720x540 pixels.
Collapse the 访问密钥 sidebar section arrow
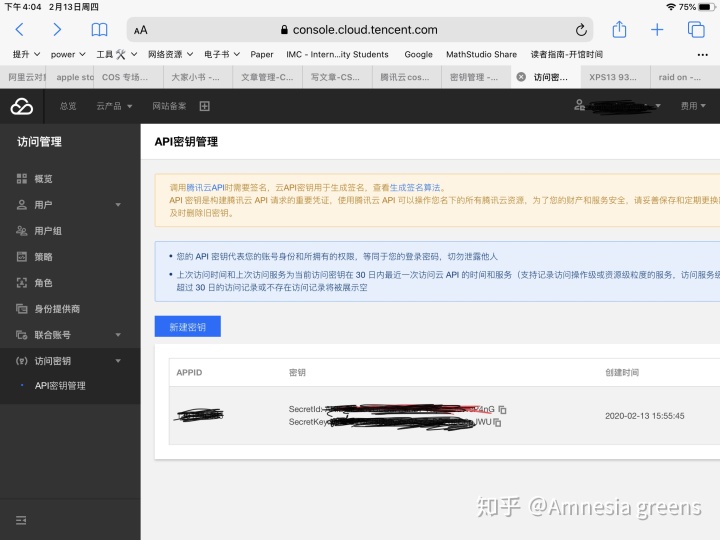coord(118,361)
